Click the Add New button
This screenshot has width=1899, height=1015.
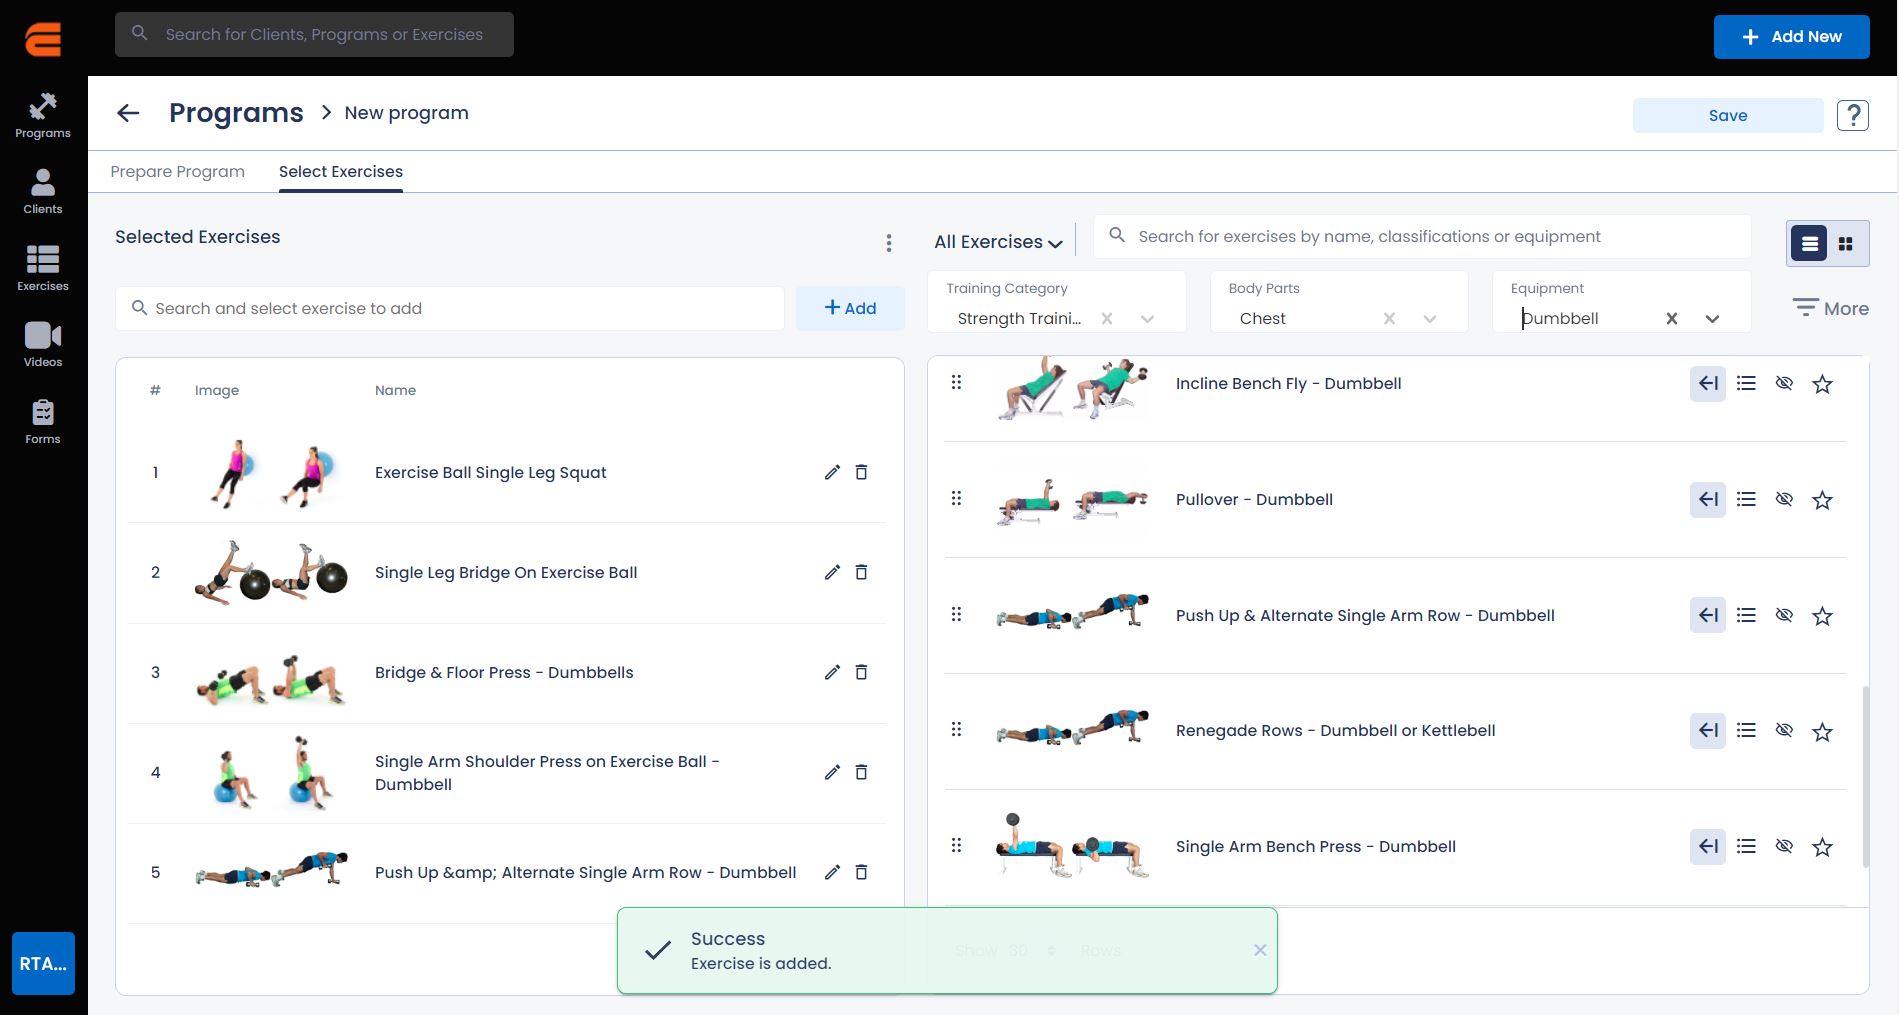pos(1791,37)
